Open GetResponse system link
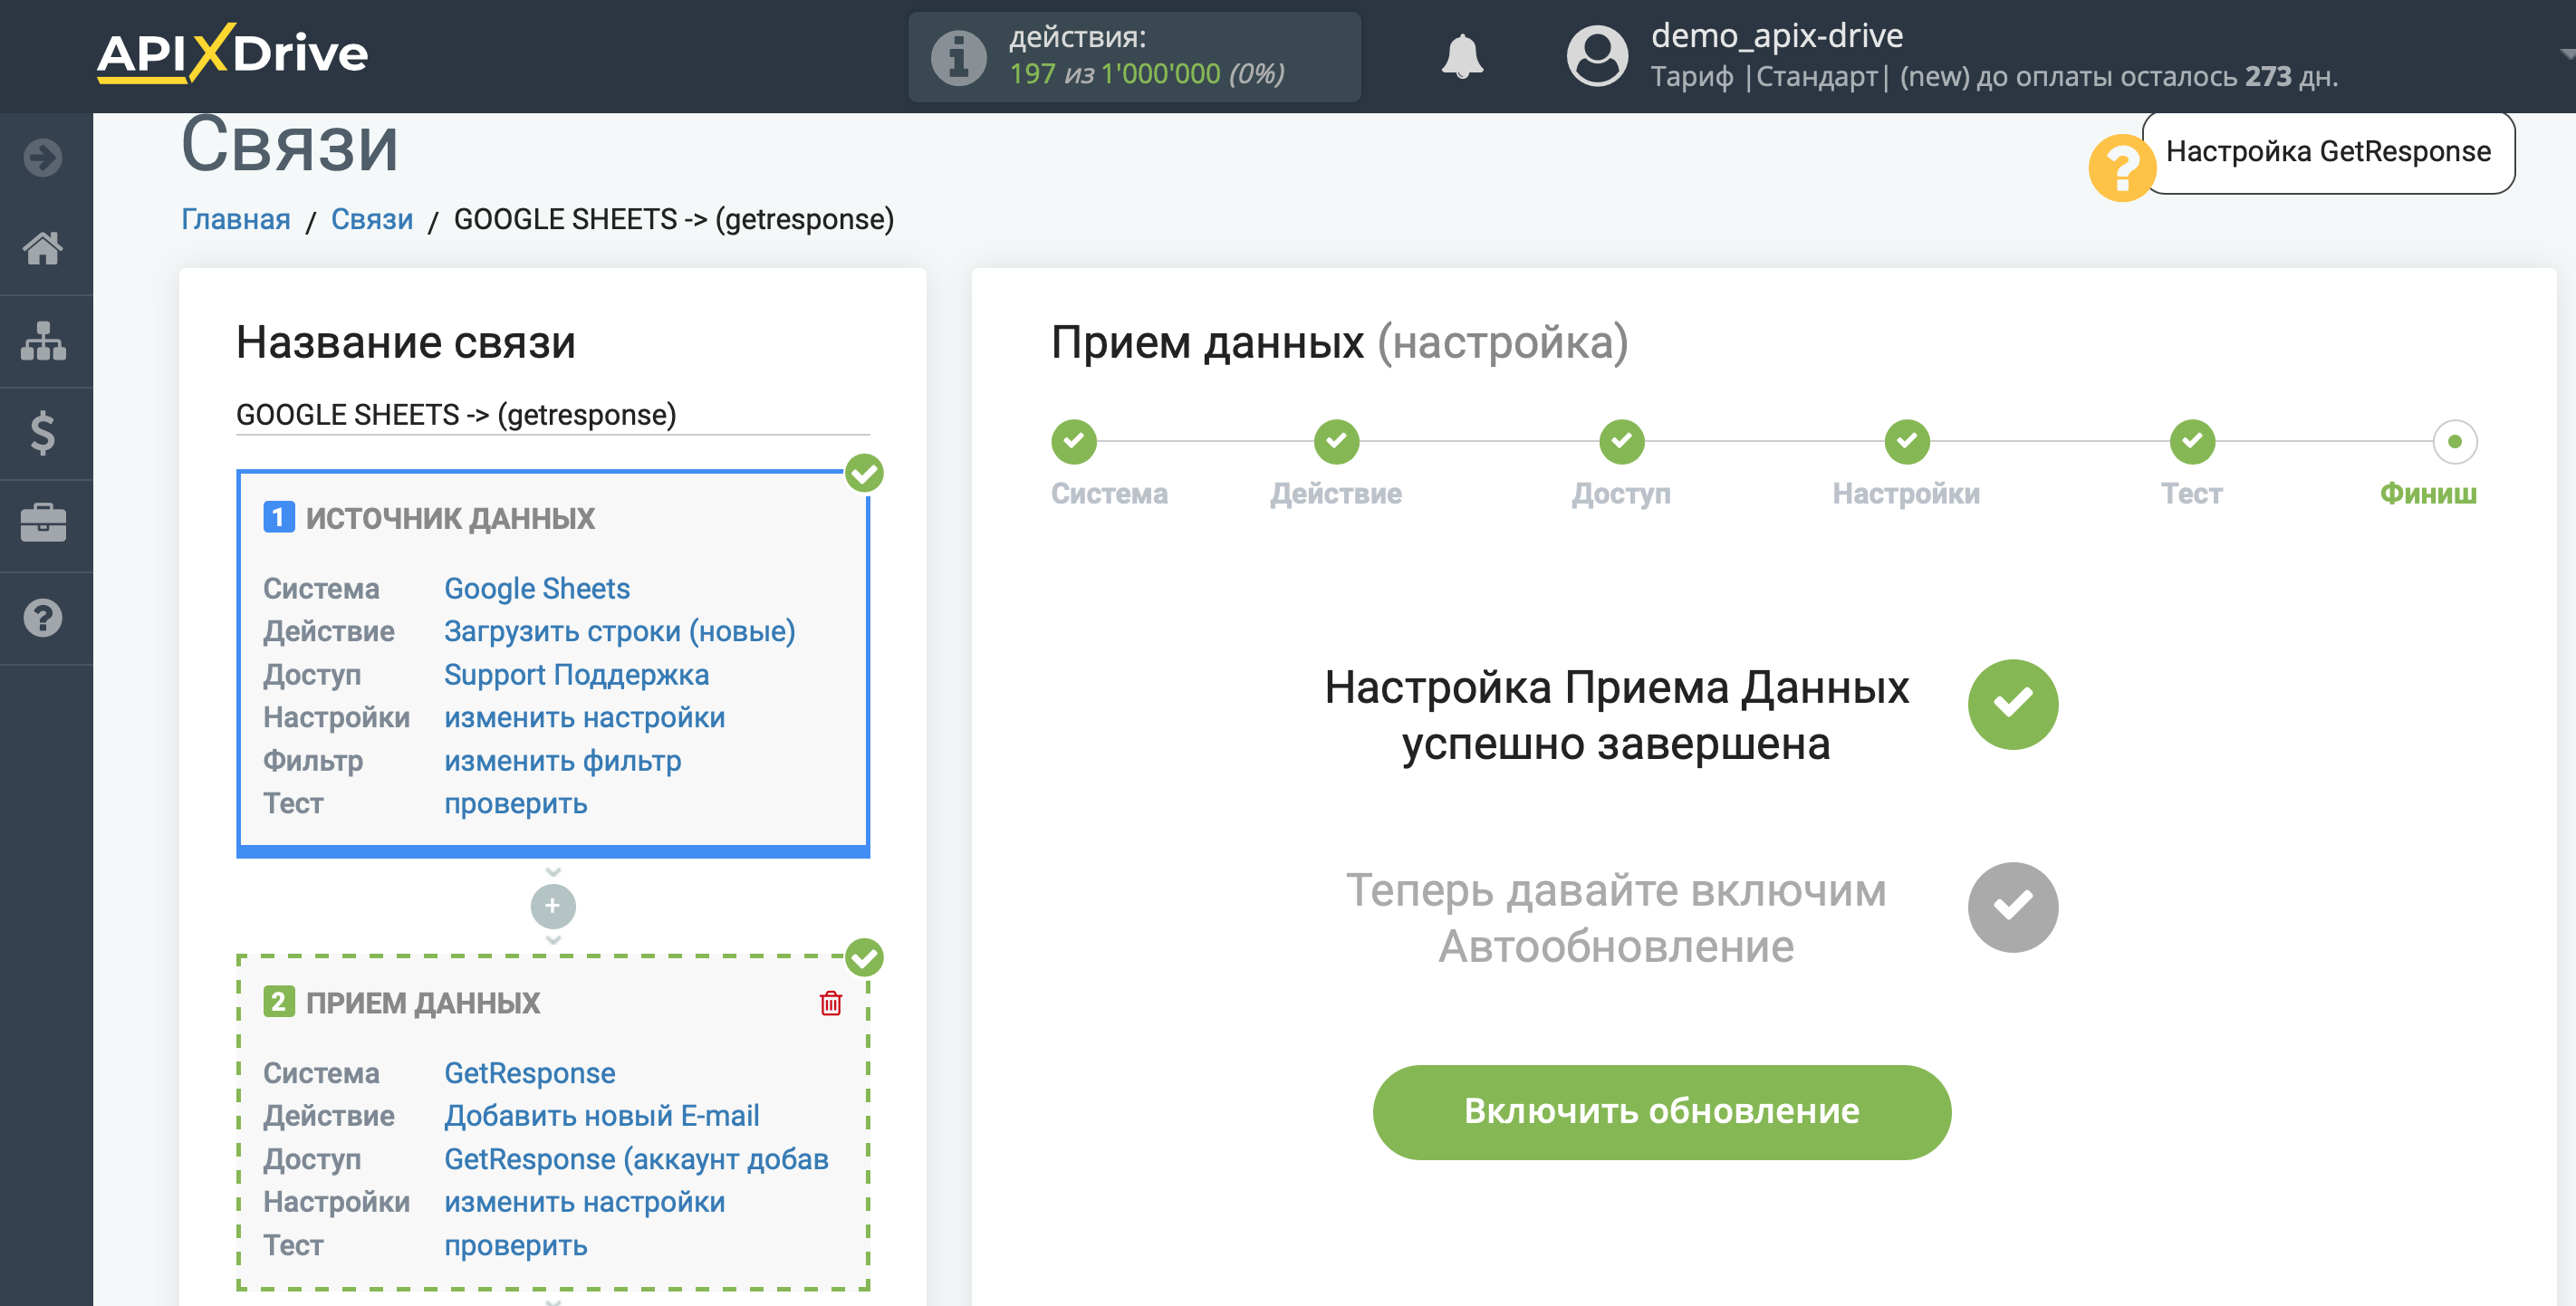2576x1306 pixels. click(x=530, y=1073)
